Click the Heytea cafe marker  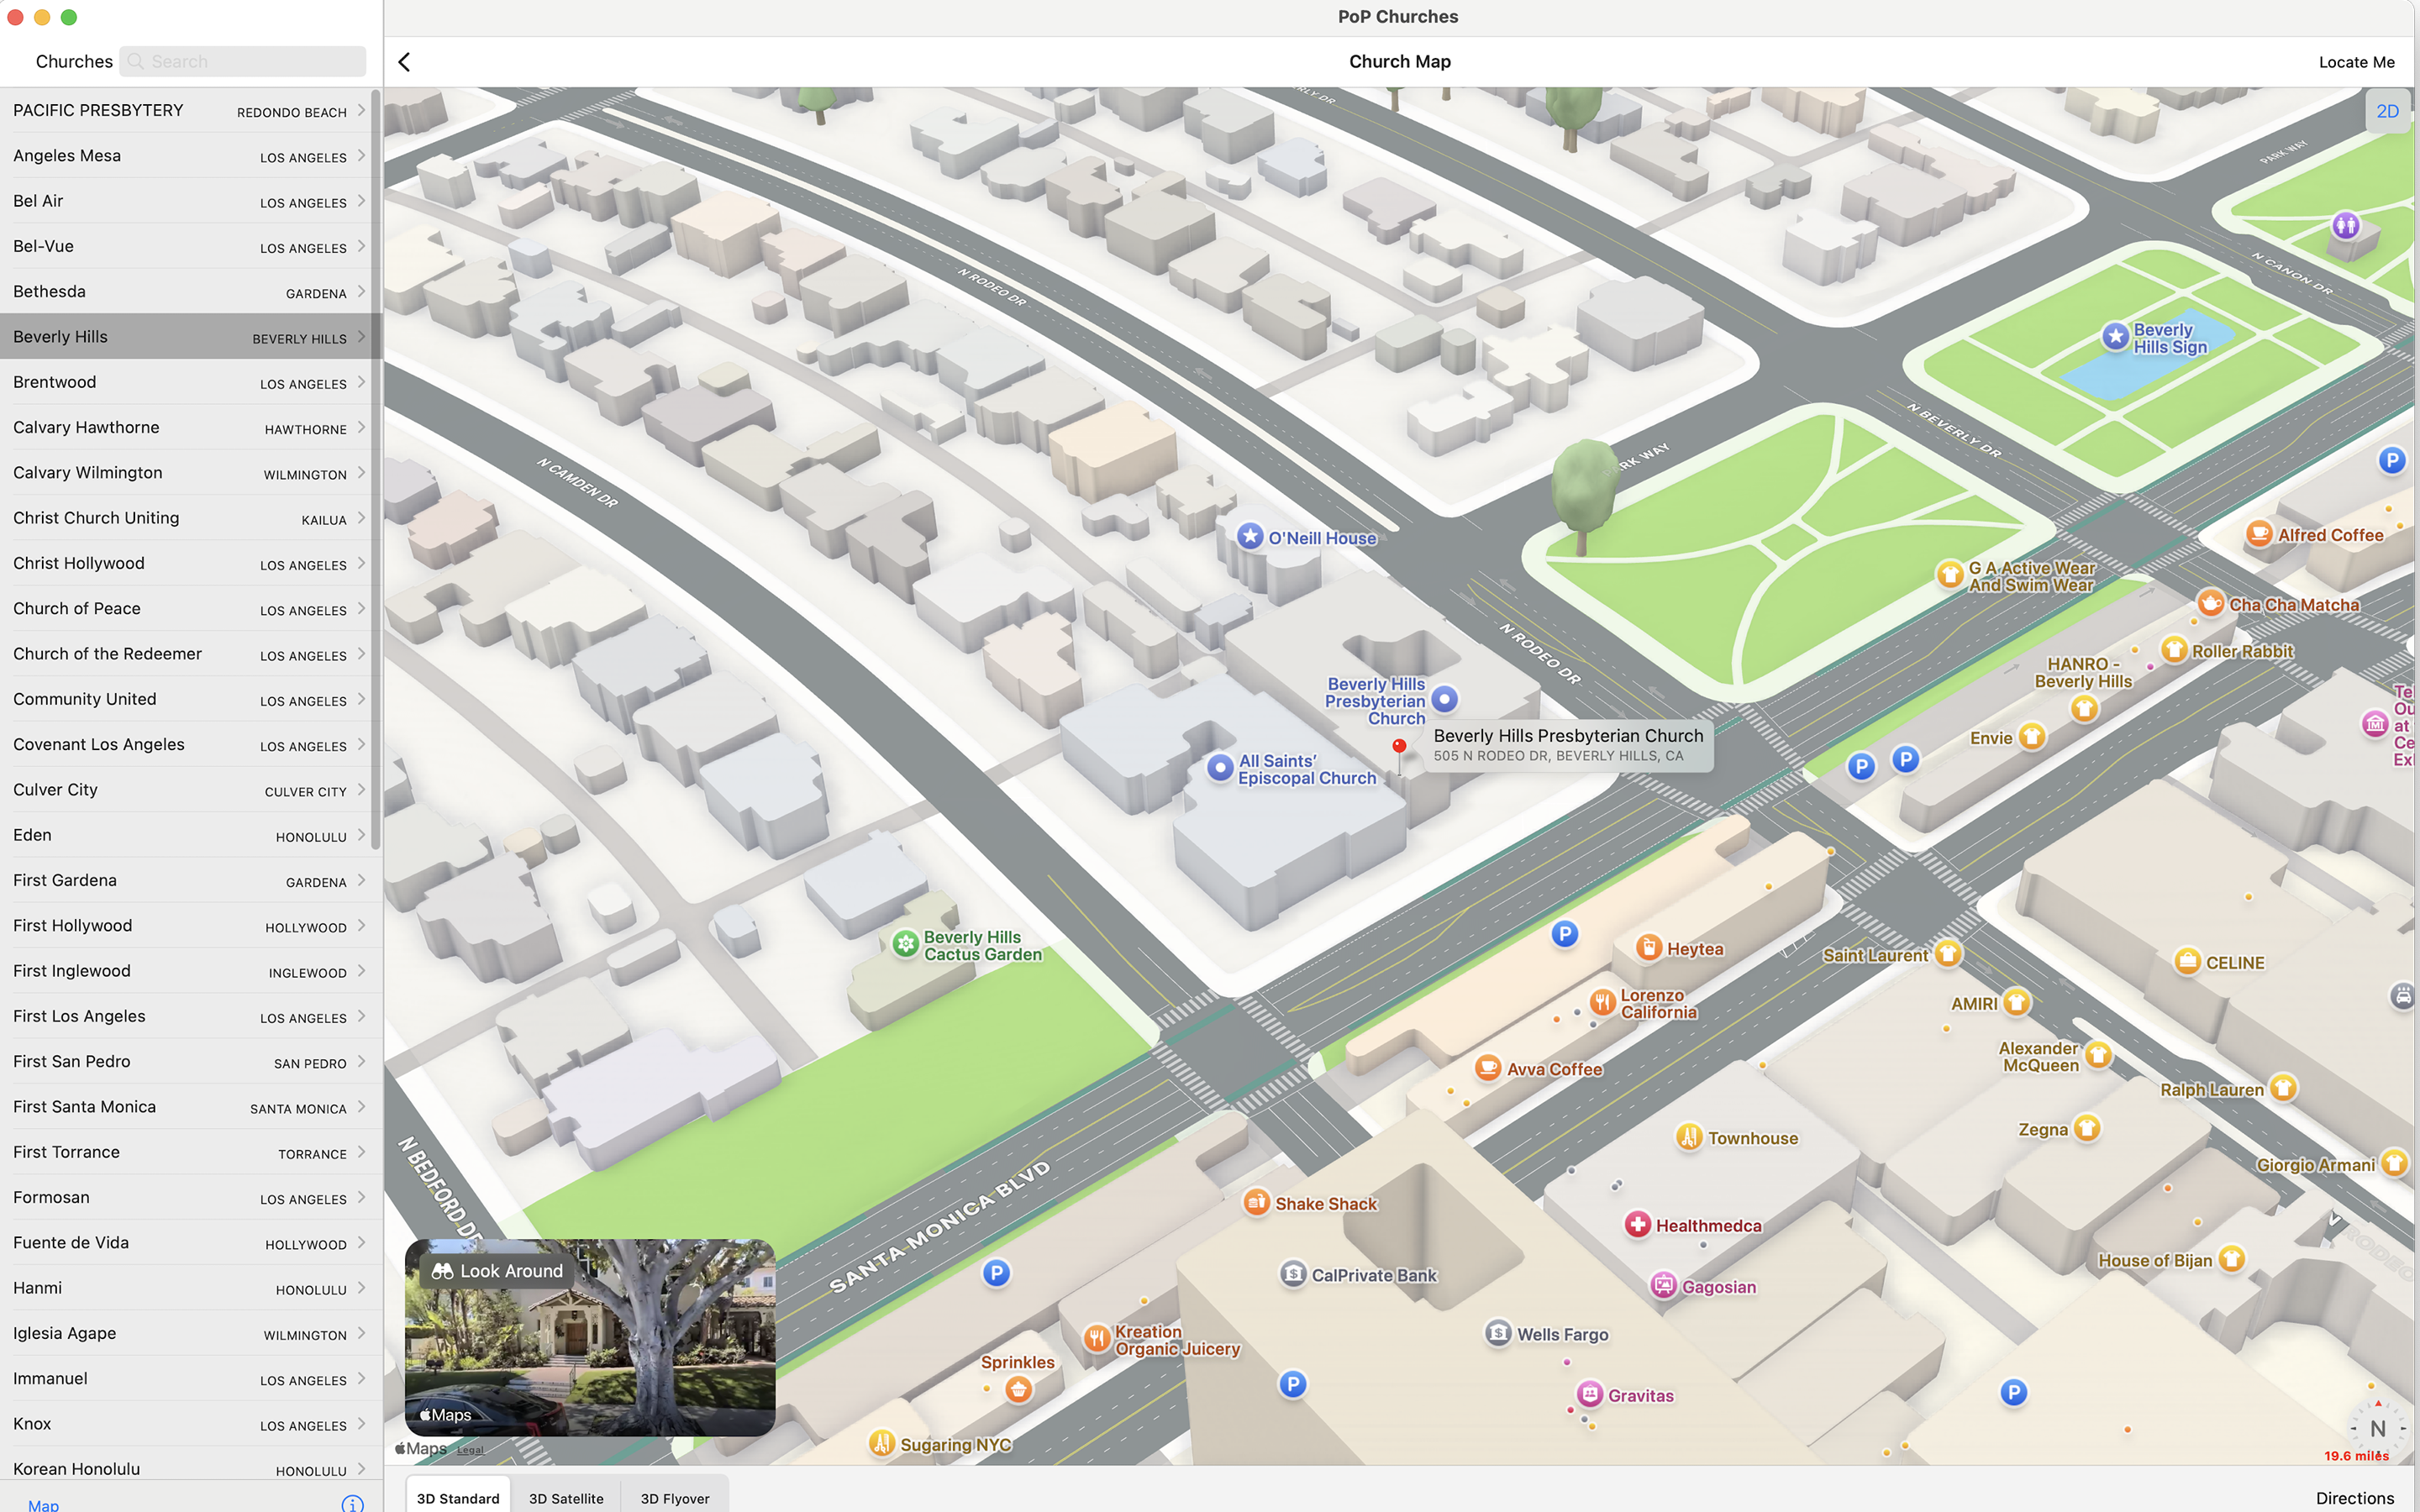click(1649, 948)
